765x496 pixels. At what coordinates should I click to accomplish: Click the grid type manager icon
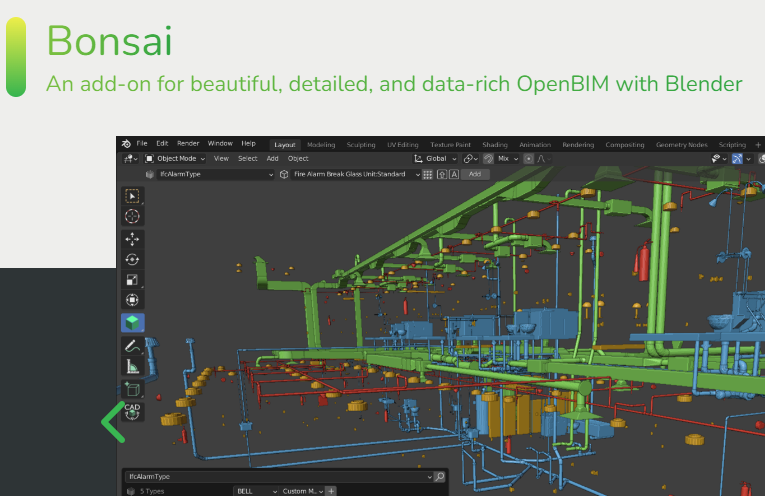click(x=427, y=174)
